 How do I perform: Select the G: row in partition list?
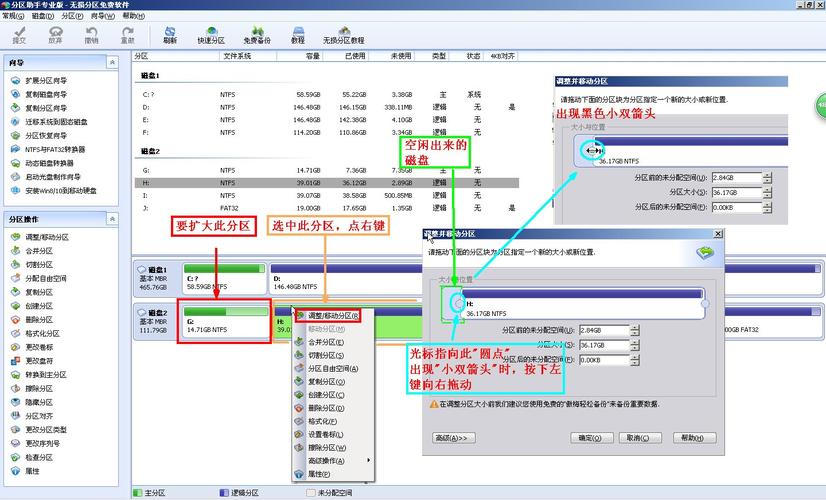(327, 170)
